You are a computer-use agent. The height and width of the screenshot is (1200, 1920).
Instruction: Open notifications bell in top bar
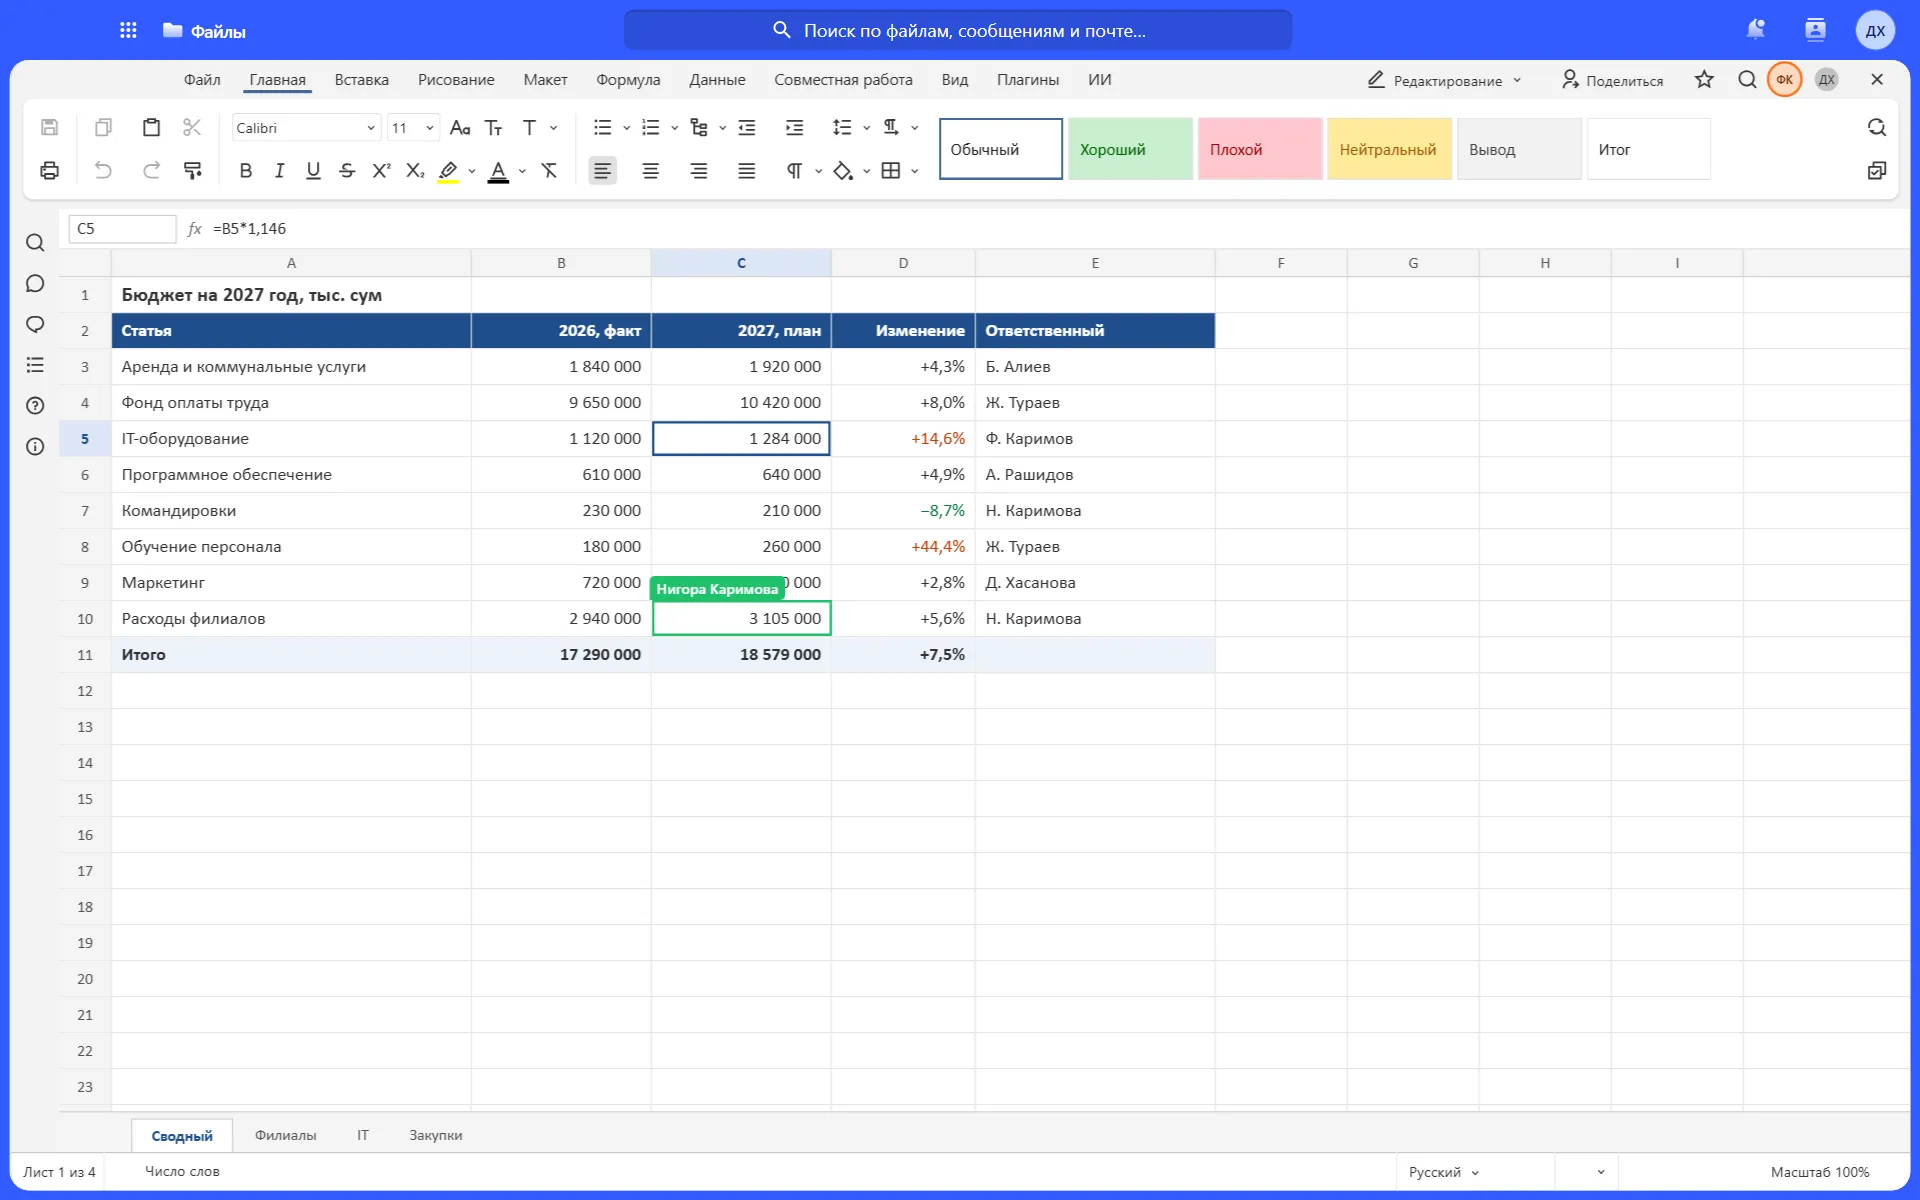[1755, 30]
